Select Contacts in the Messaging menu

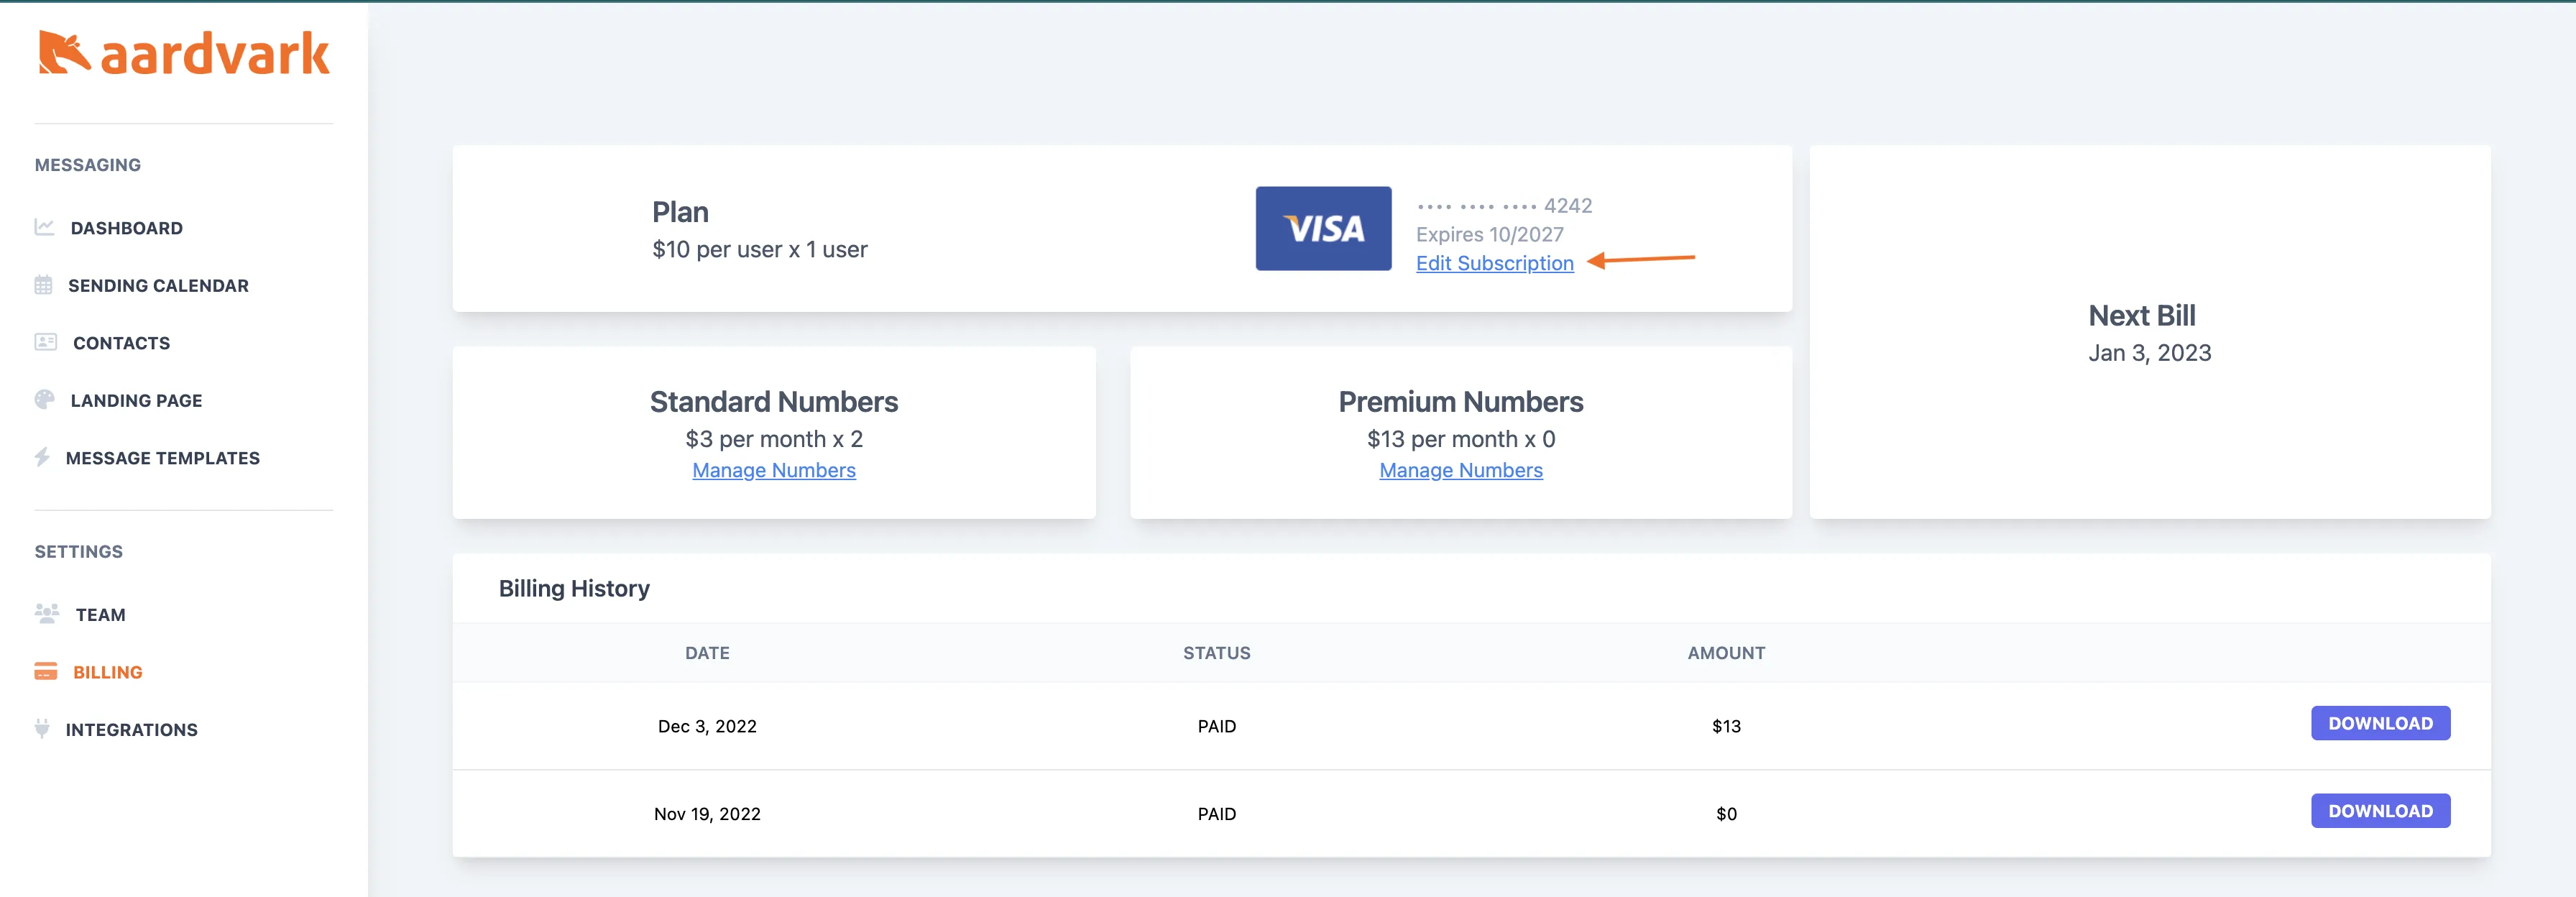(121, 343)
